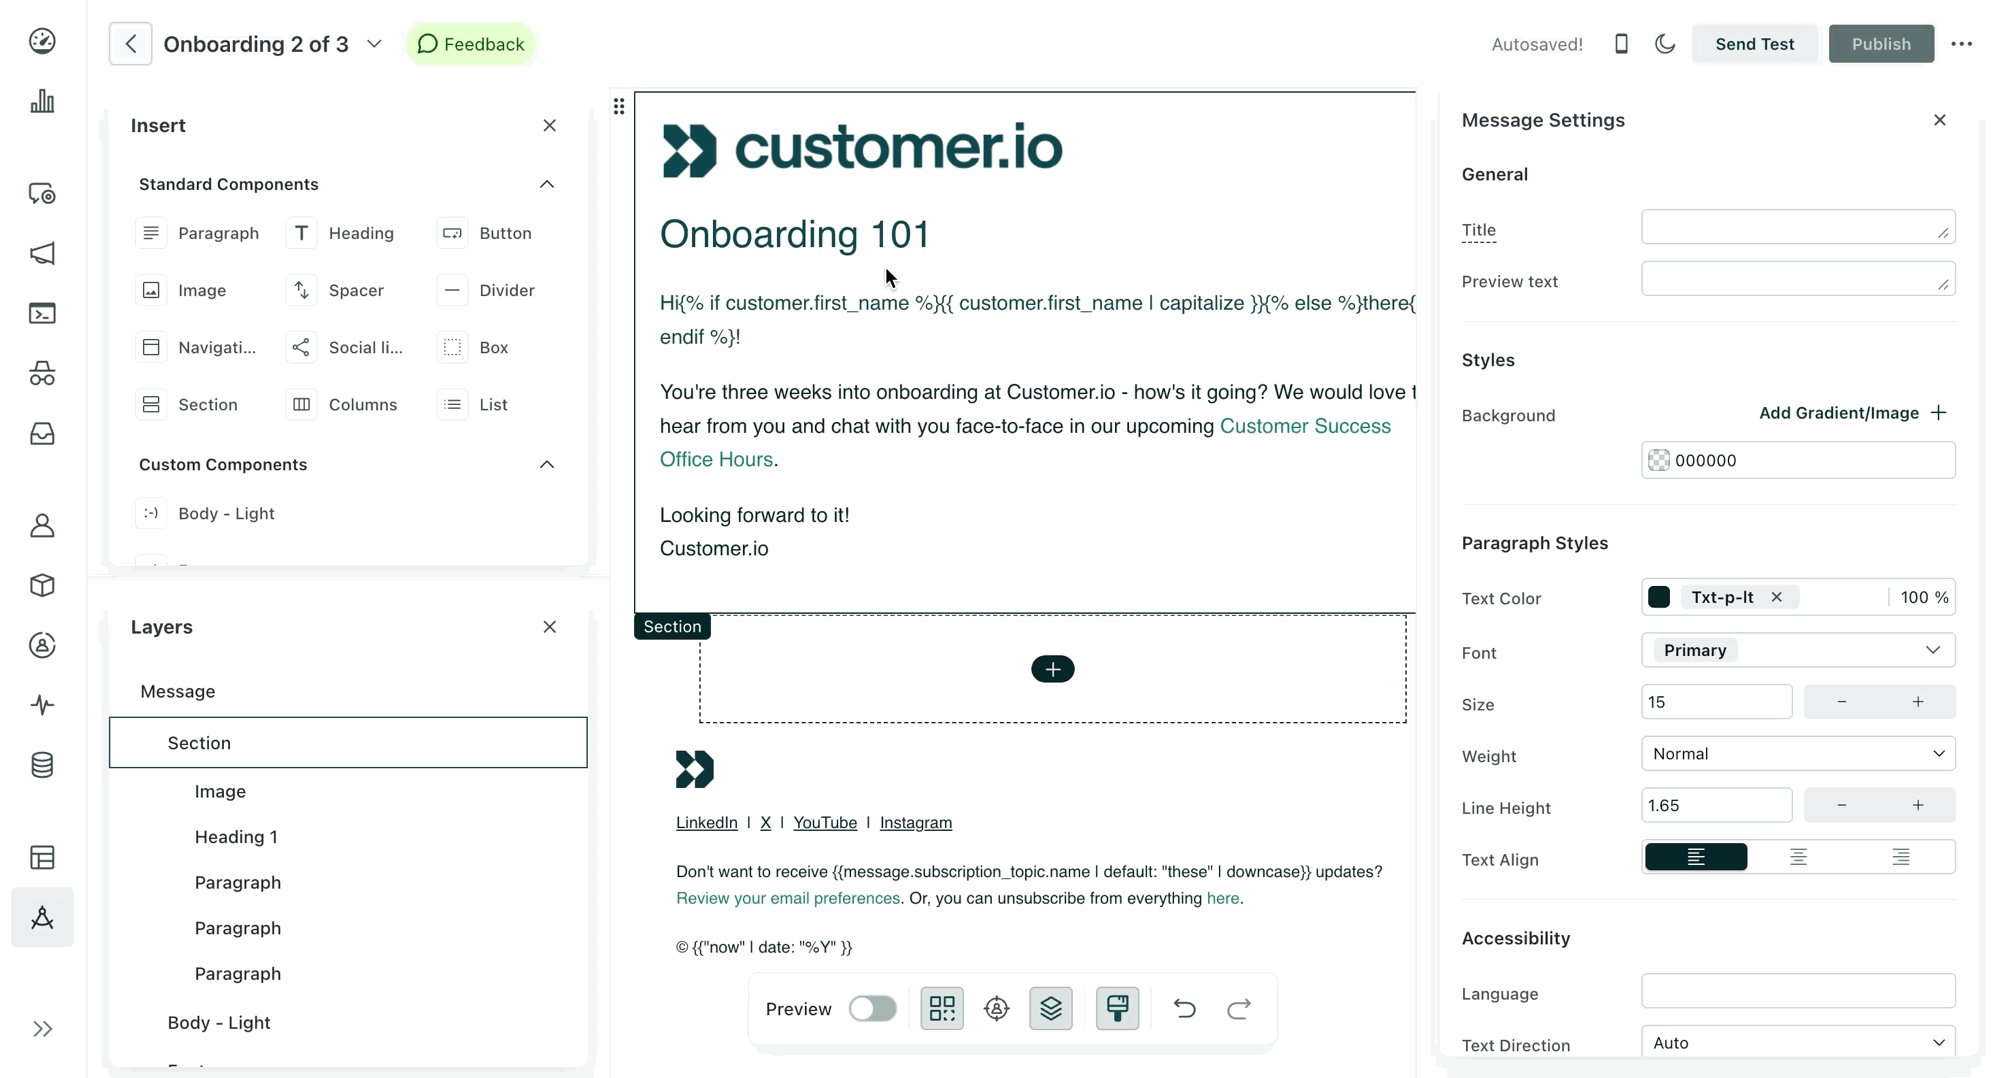Go back with the left arrow button

[131, 44]
